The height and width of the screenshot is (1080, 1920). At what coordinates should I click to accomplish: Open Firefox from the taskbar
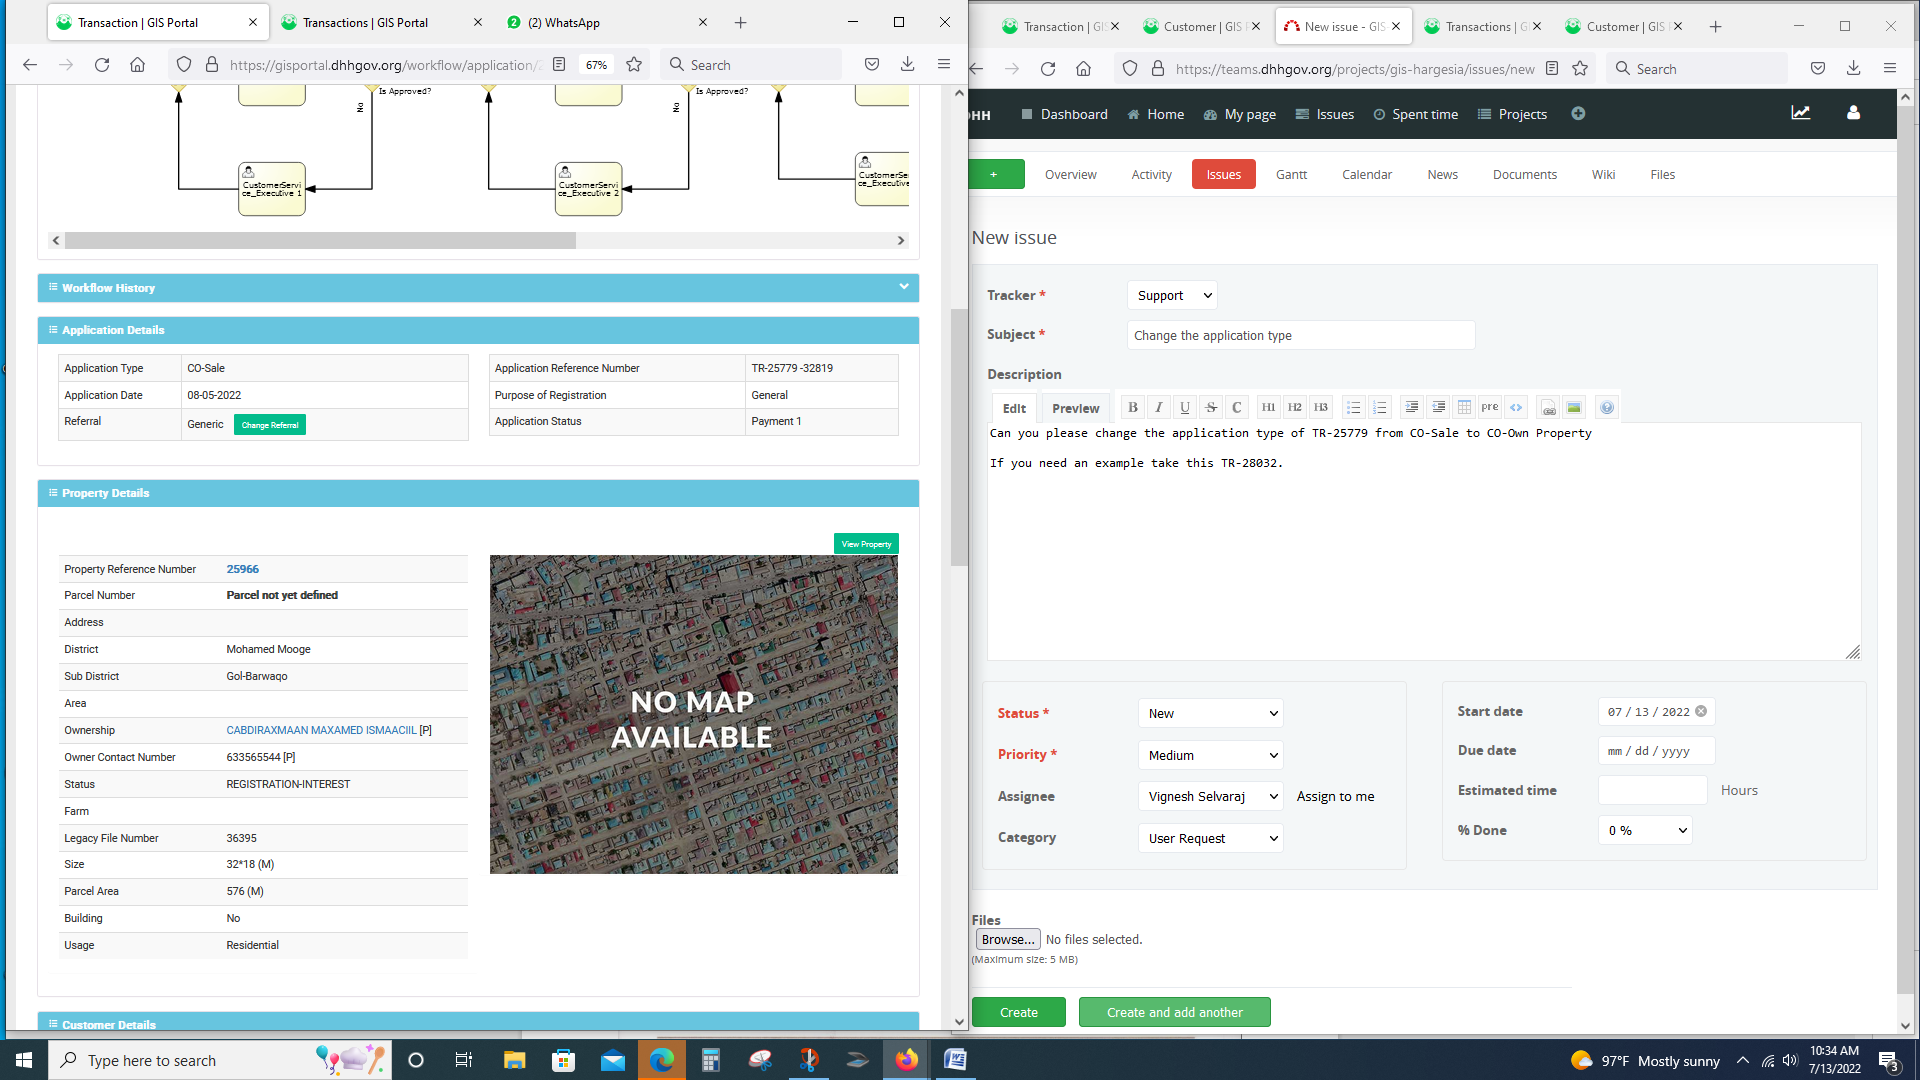[x=907, y=1060]
